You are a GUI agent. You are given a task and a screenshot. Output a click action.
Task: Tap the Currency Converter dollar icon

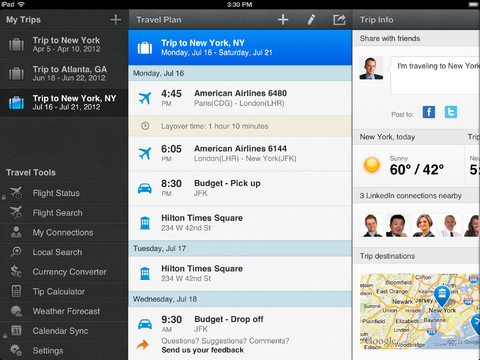(x=16, y=271)
